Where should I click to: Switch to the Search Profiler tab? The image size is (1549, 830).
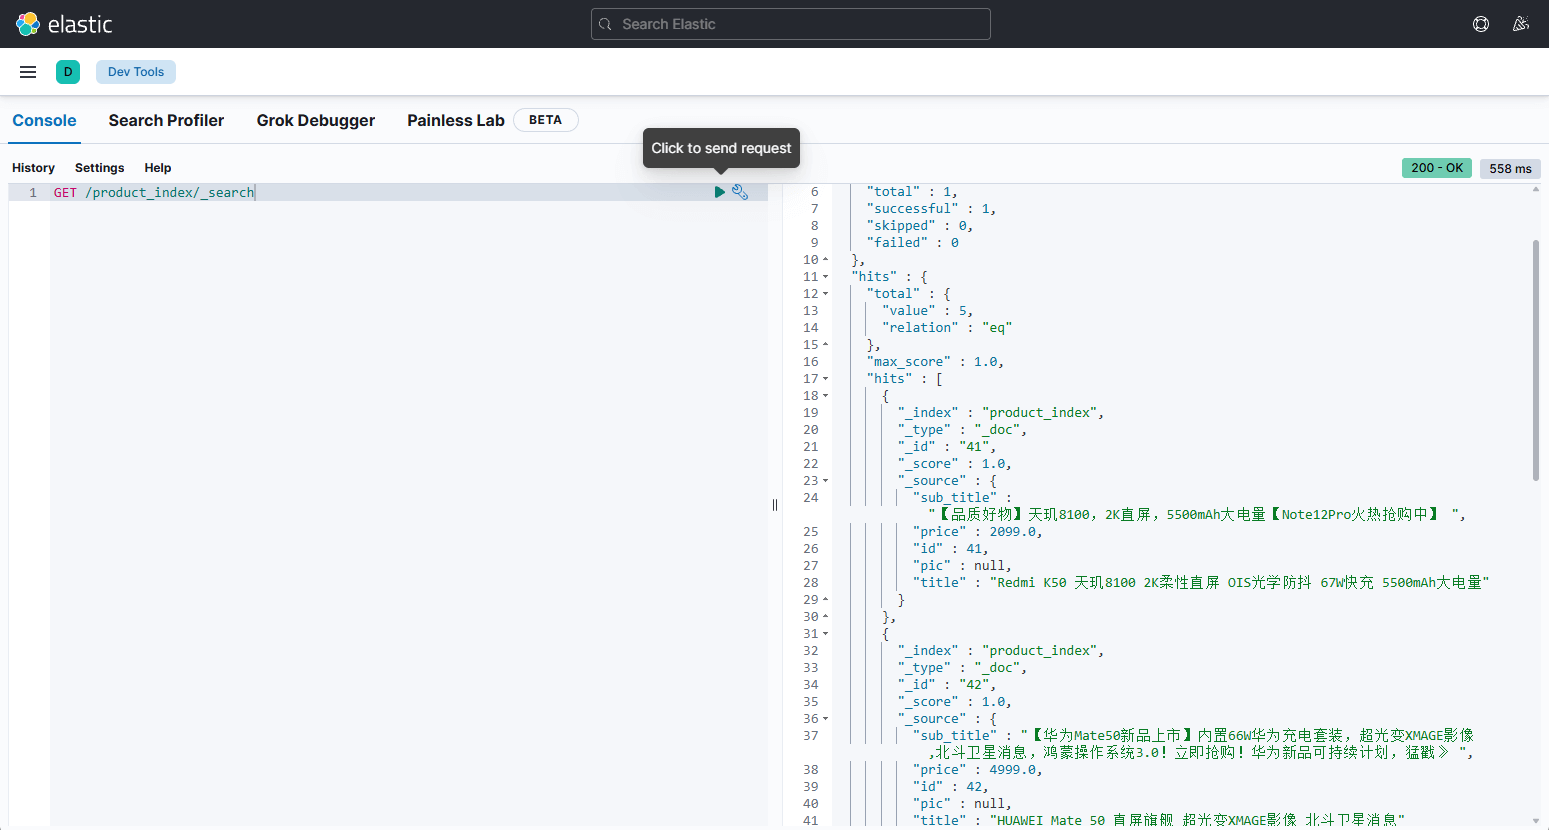(x=166, y=120)
